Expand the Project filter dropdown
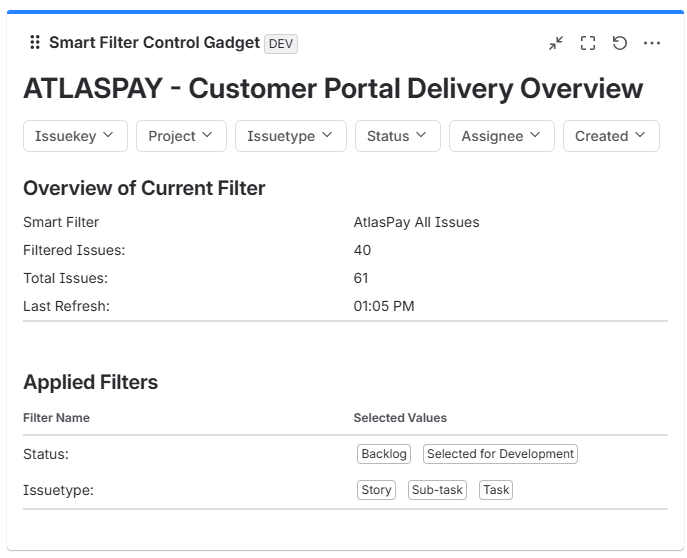The width and height of the screenshot is (687, 558). [181, 136]
